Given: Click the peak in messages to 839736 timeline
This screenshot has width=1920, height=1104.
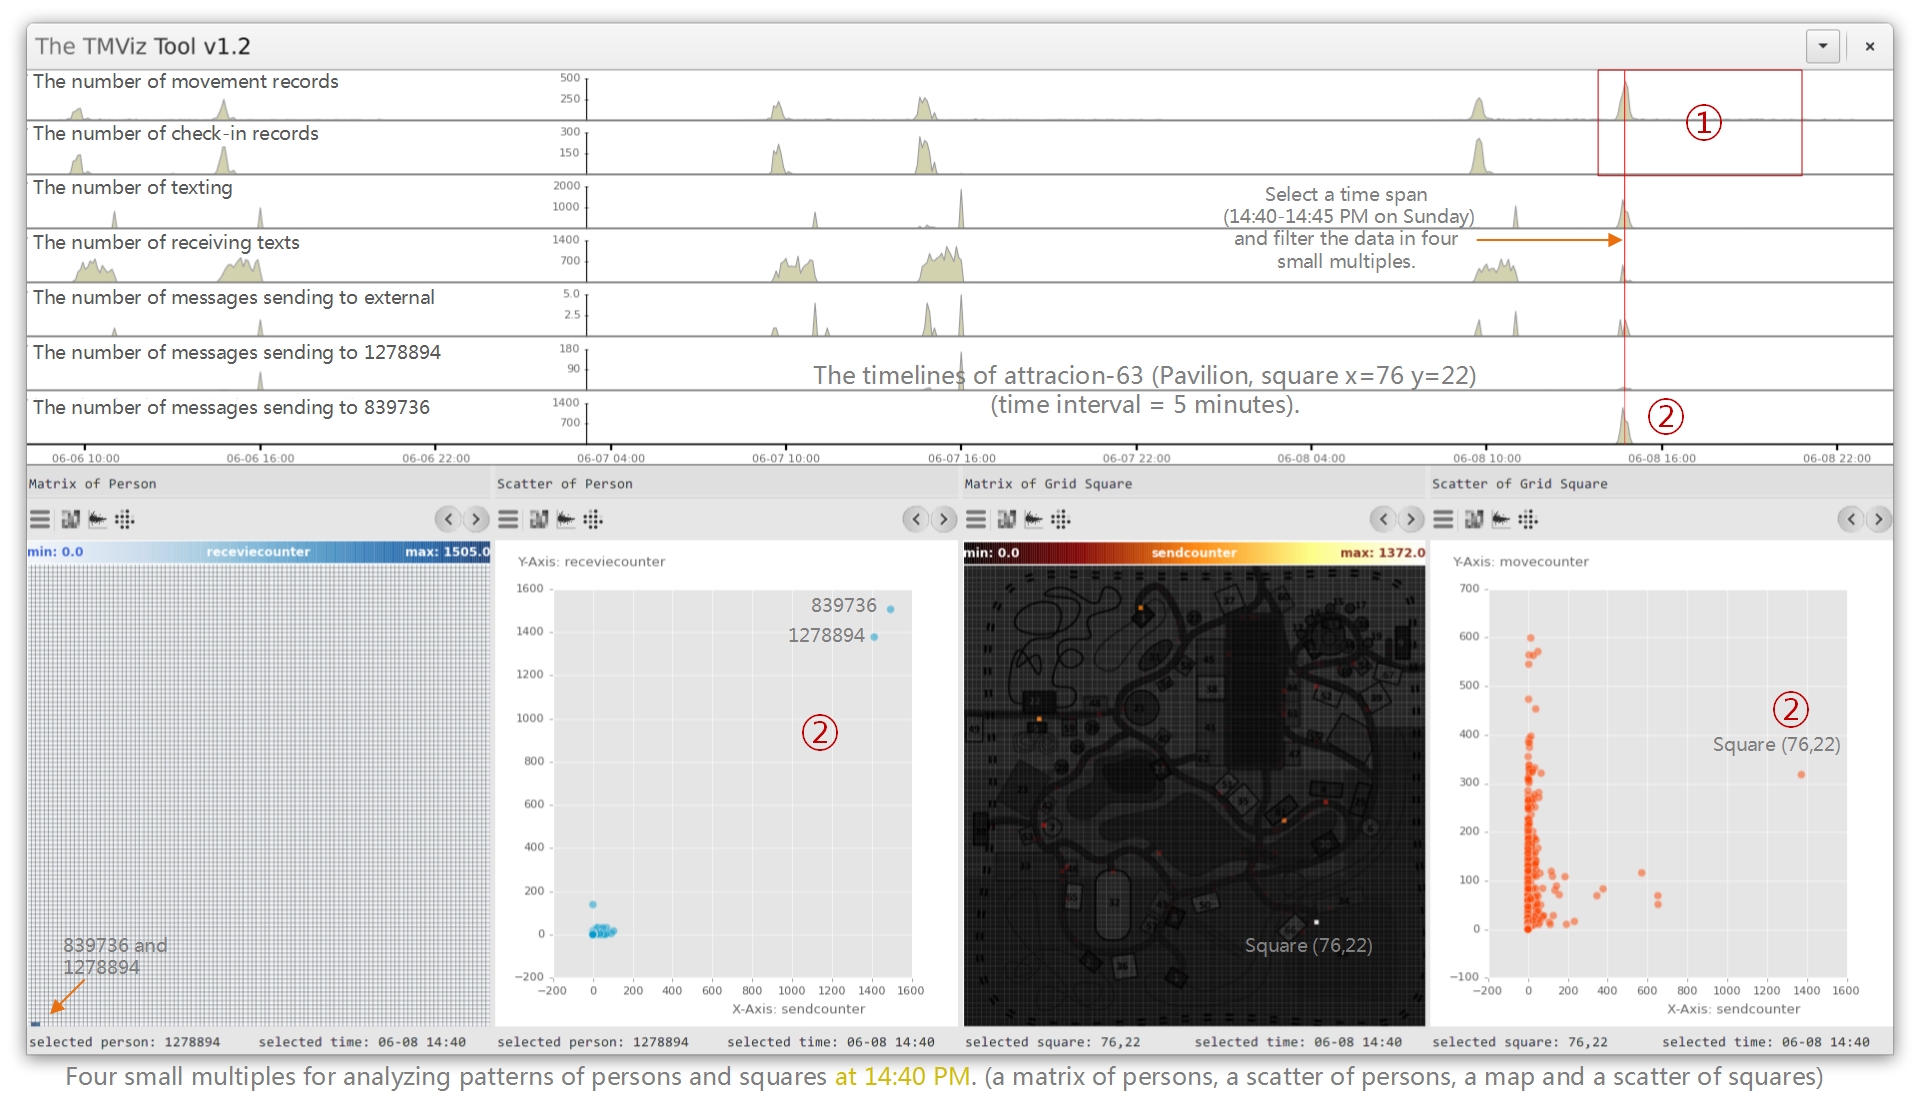Looking at the screenshot, I should [x=1624, y=426].
